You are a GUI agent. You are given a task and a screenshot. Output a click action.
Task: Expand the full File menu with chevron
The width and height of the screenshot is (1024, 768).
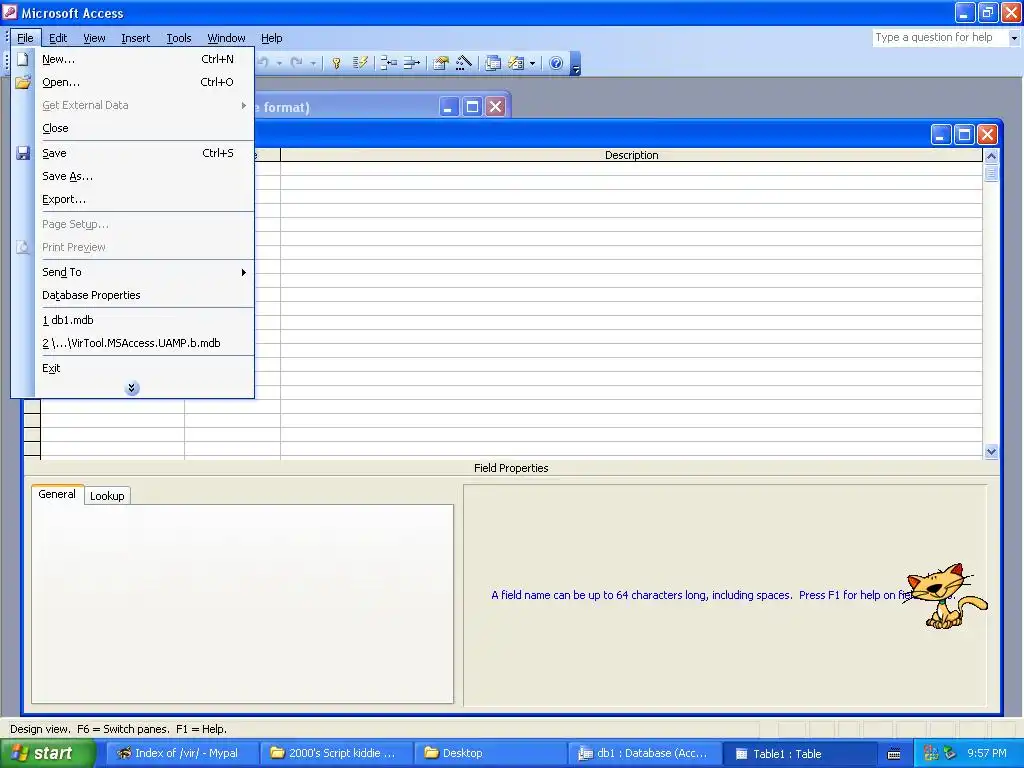132,388
